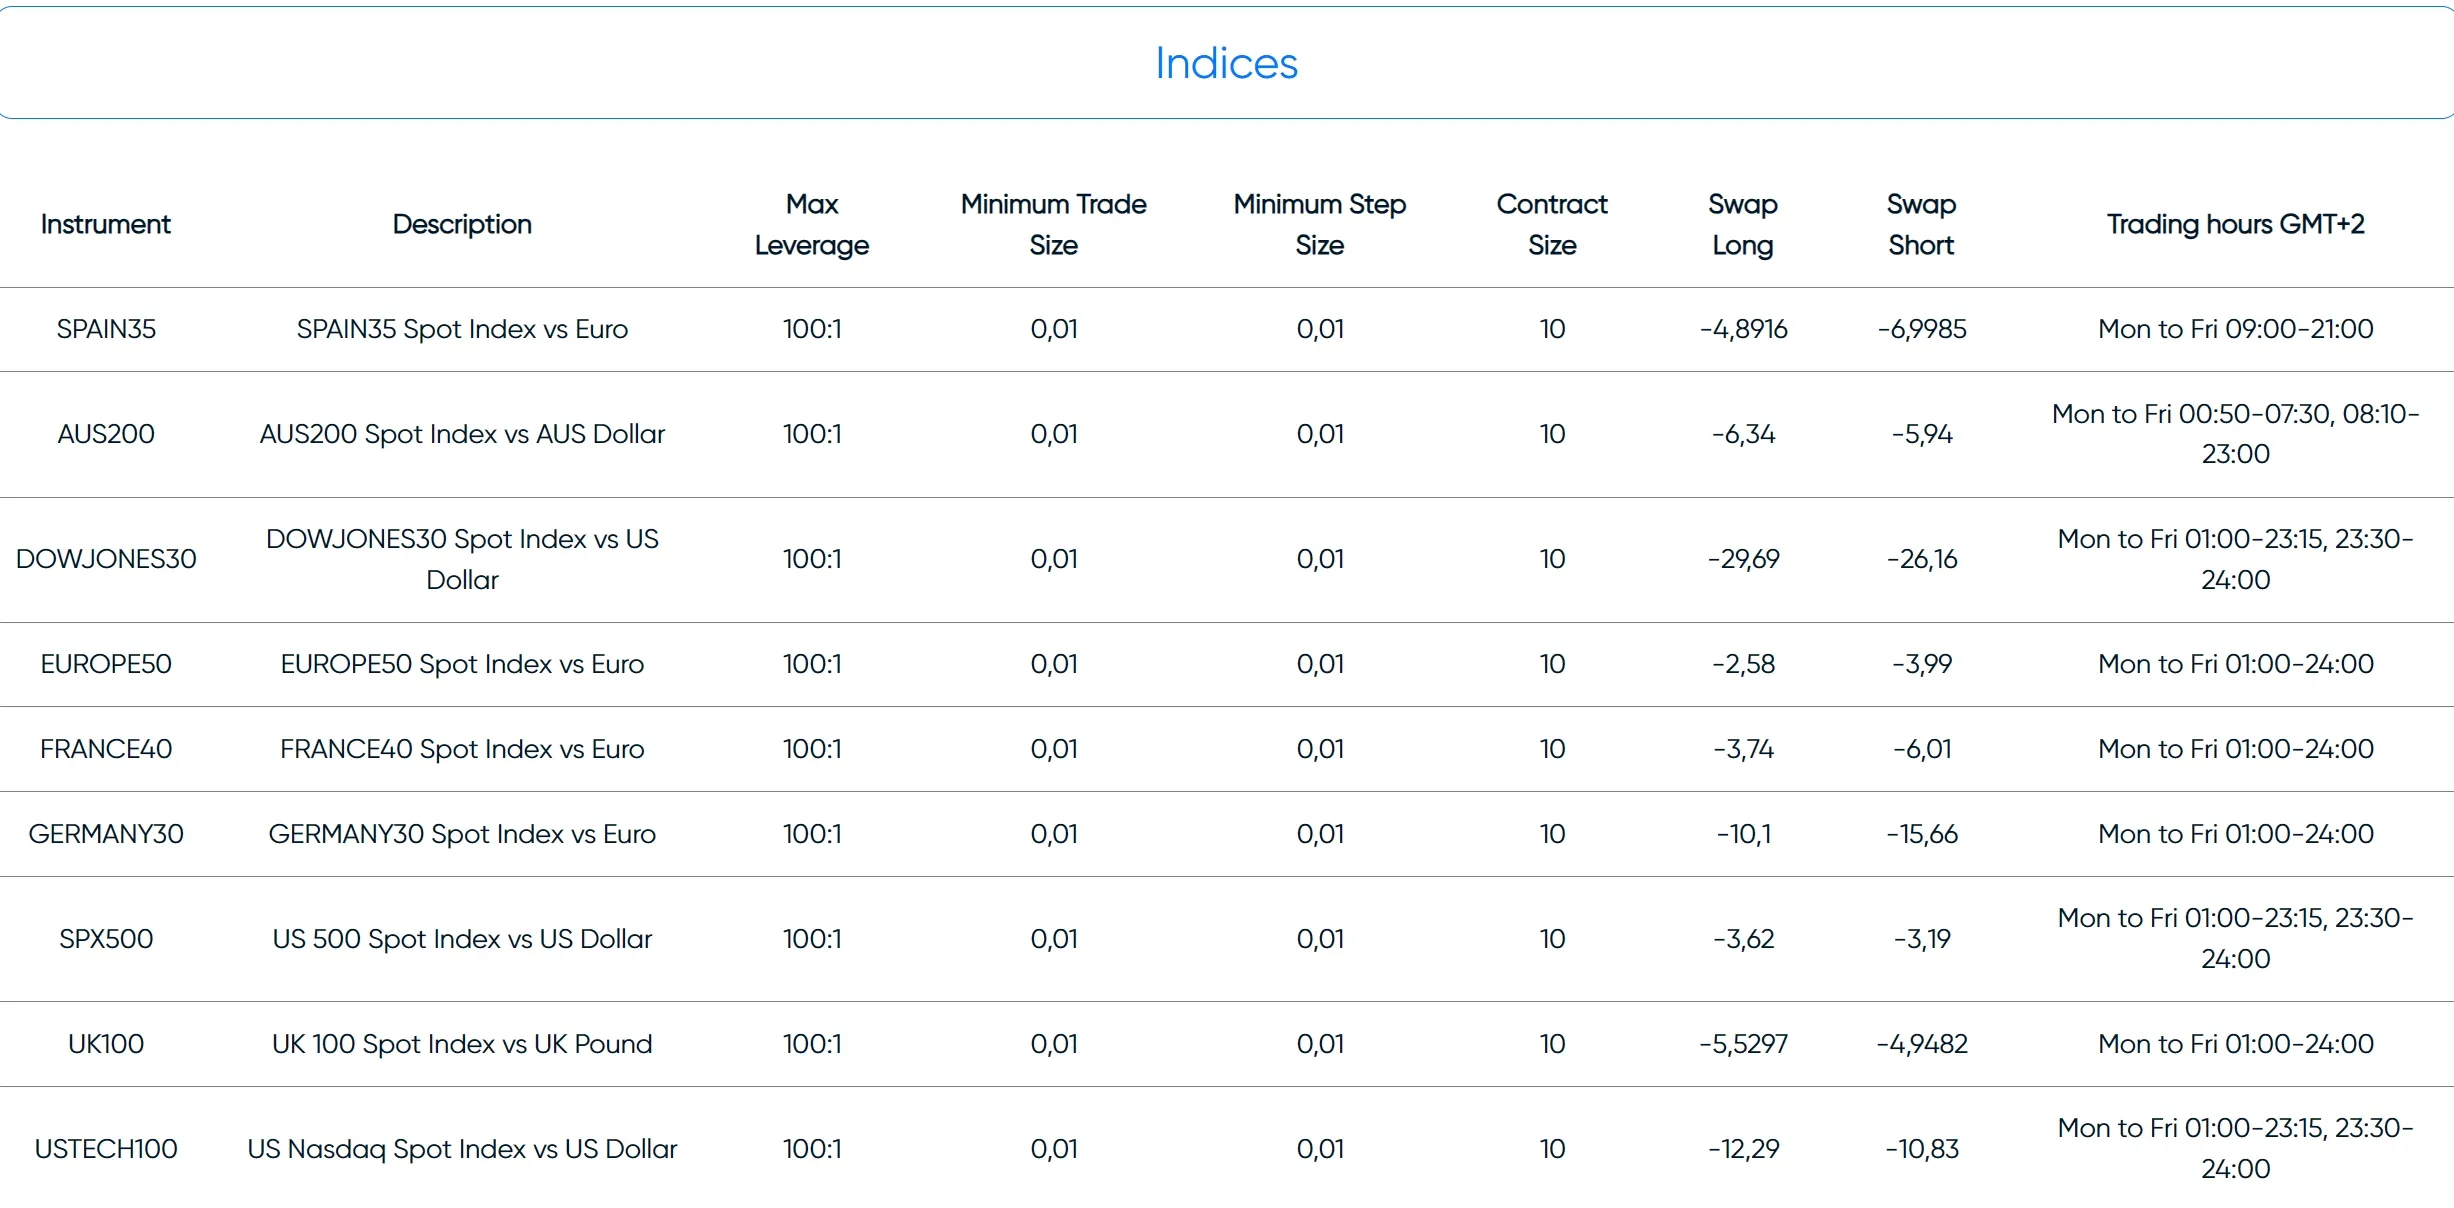Click the Trading hours GMT+2 header

2236,224
